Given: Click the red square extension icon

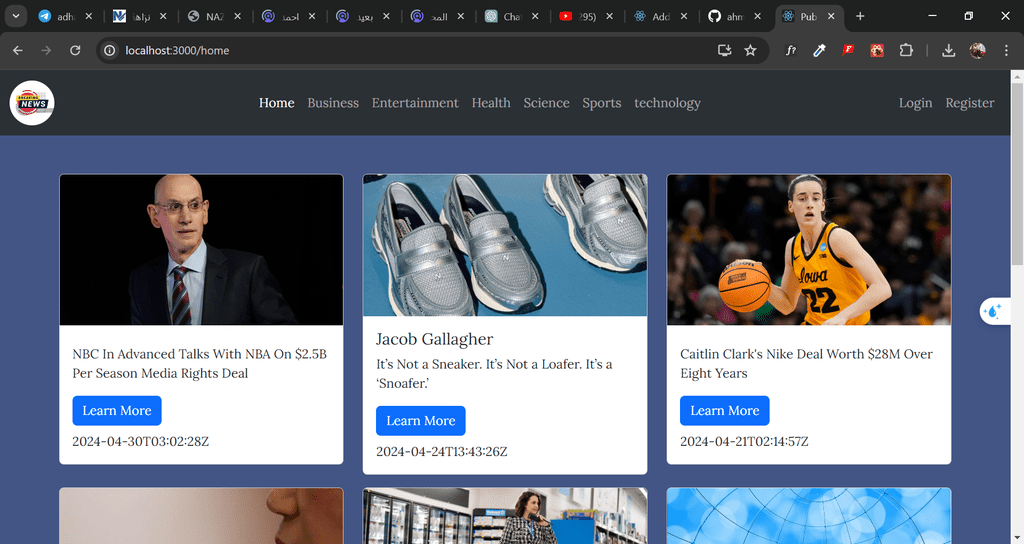Looking at the screenshot, I should click(877, 50).
